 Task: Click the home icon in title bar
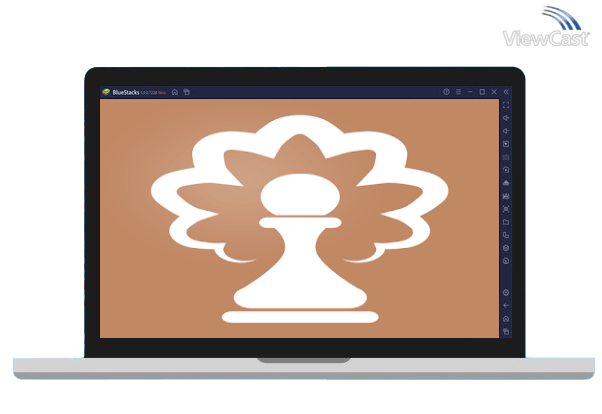point(175,92)
